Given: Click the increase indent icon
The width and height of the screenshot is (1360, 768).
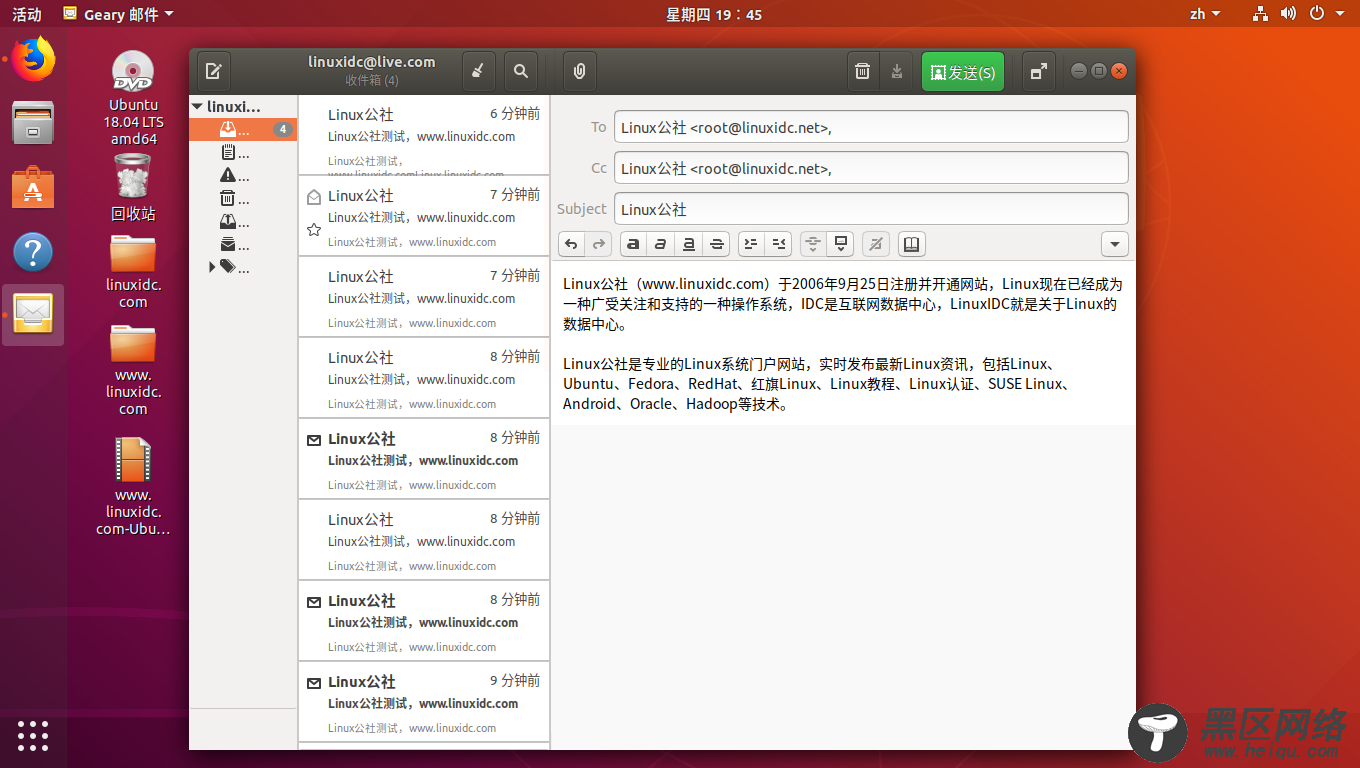Looking at the screenshot, I should (x=751, y=244).
